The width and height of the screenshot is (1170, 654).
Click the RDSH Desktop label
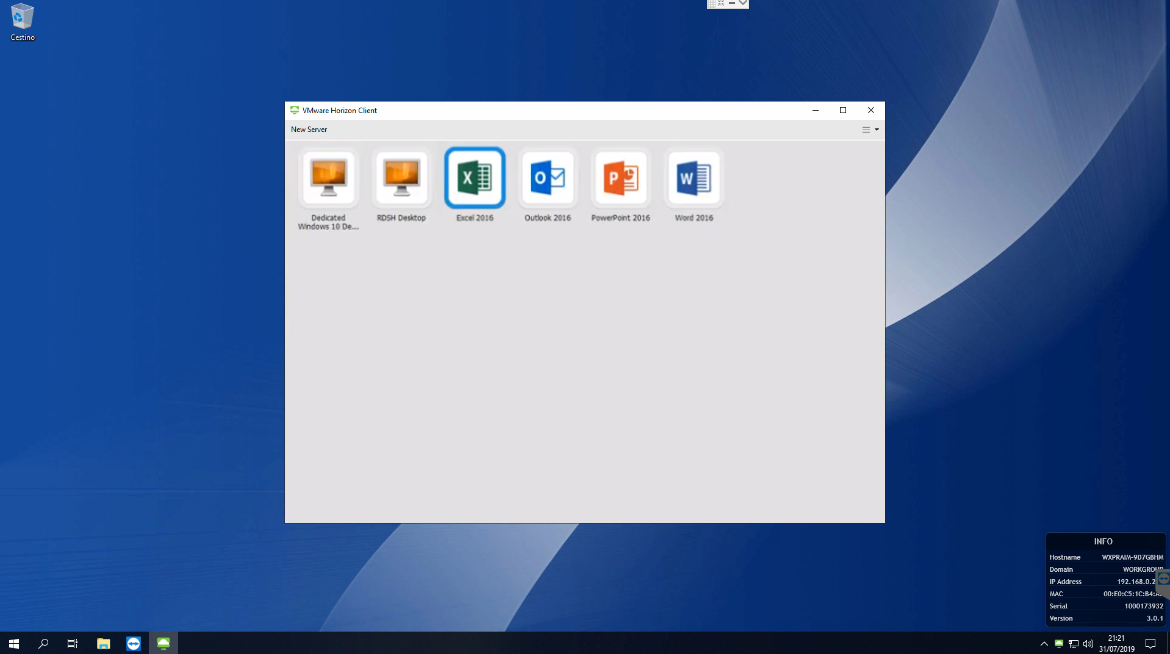click(401, 218)
